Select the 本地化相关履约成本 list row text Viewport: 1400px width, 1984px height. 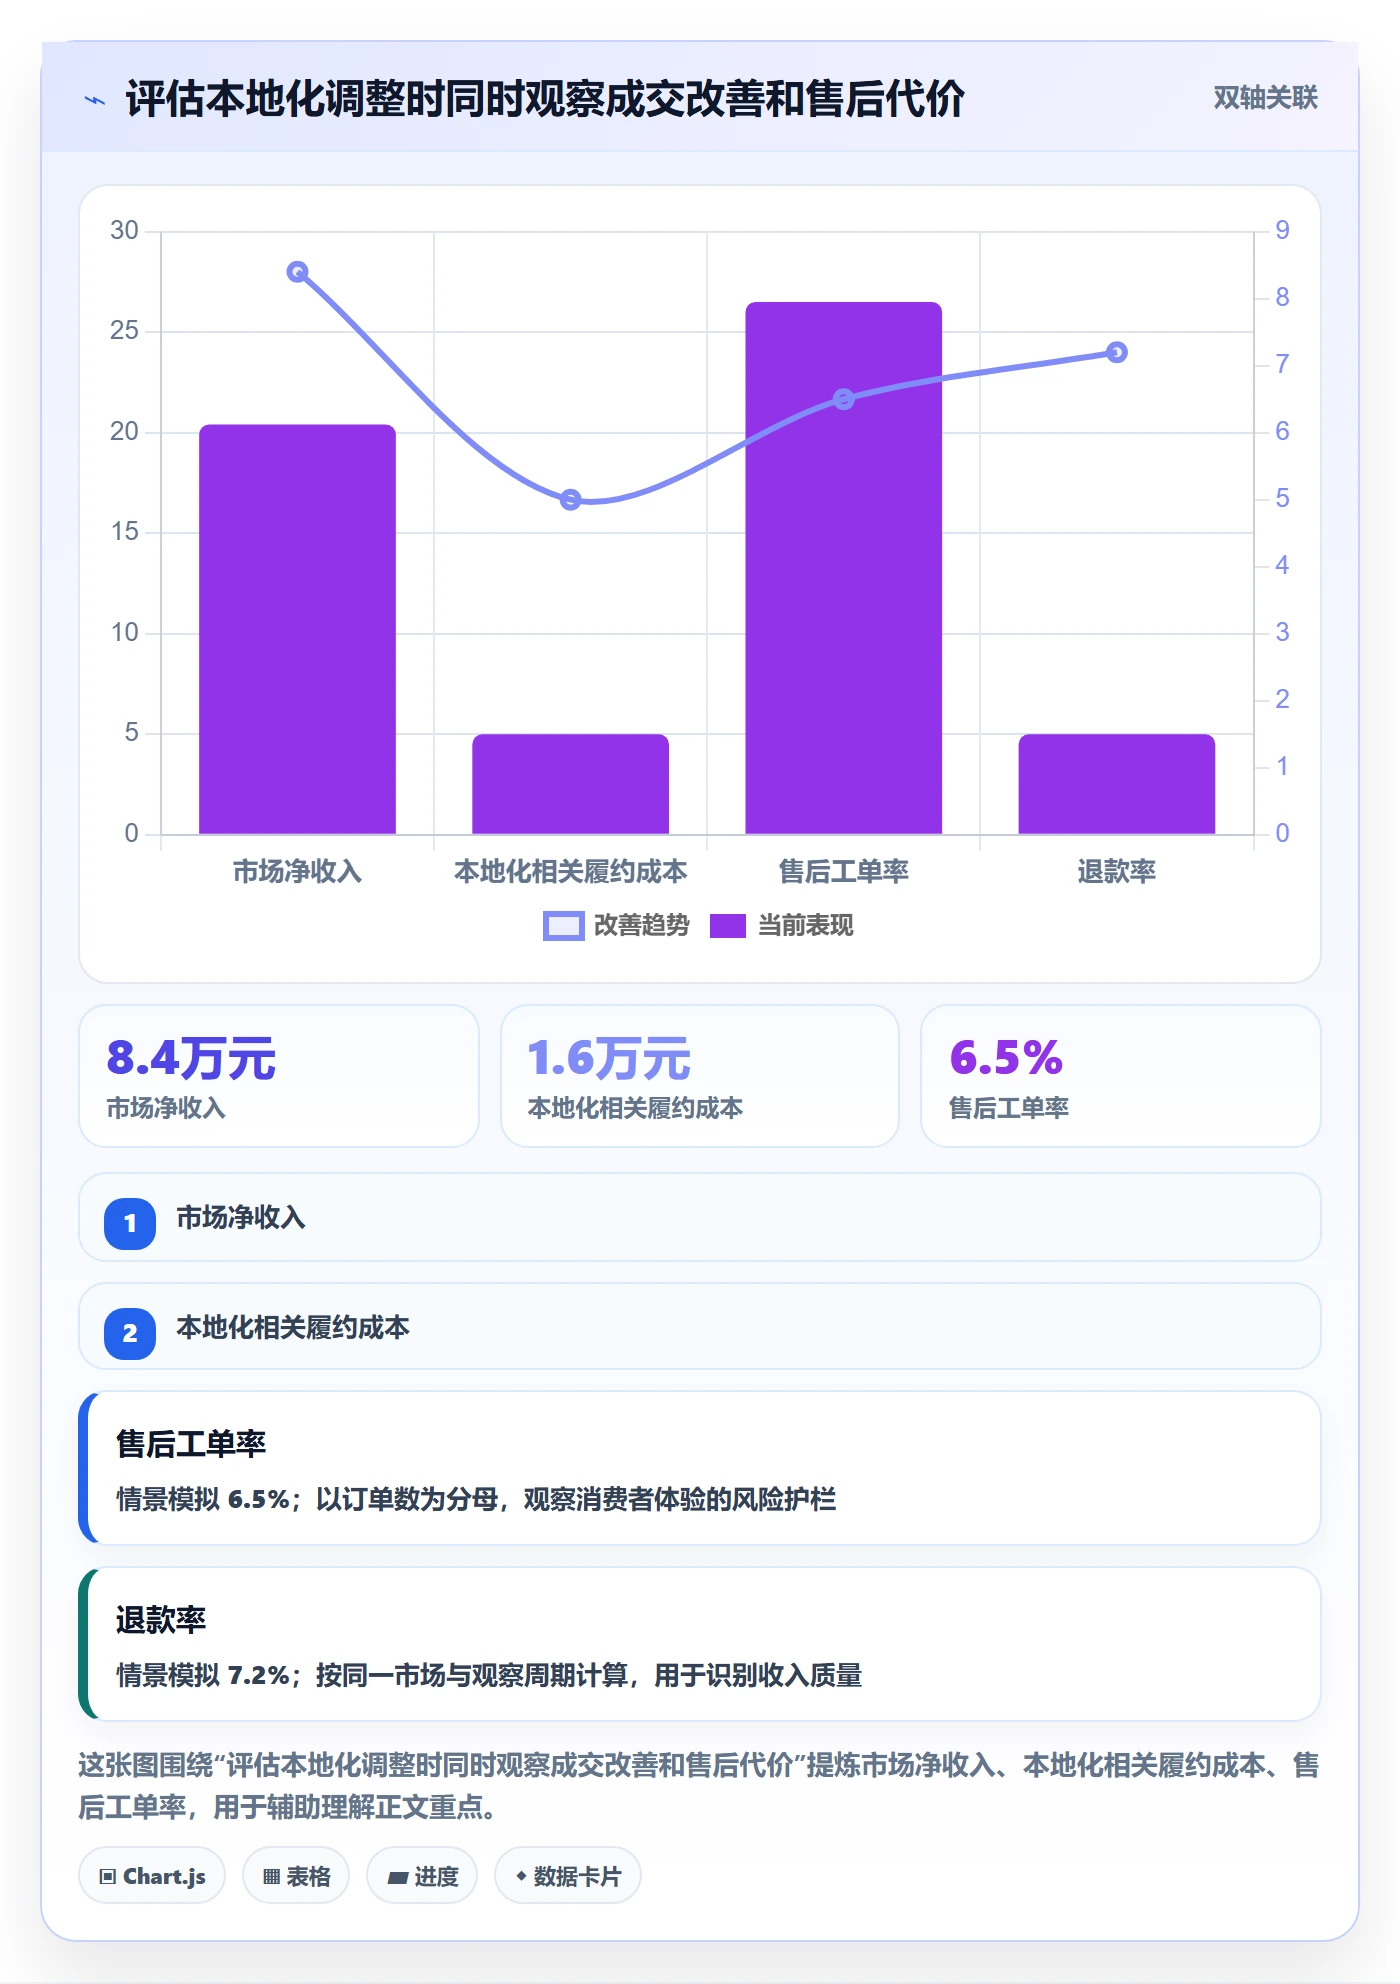coord(293,1328)
